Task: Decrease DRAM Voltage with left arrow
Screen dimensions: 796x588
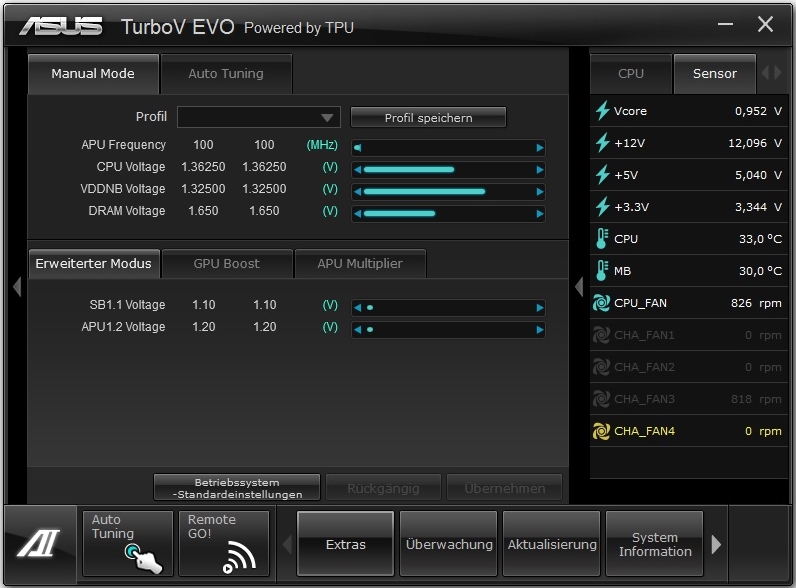Action: pos(358,214)
